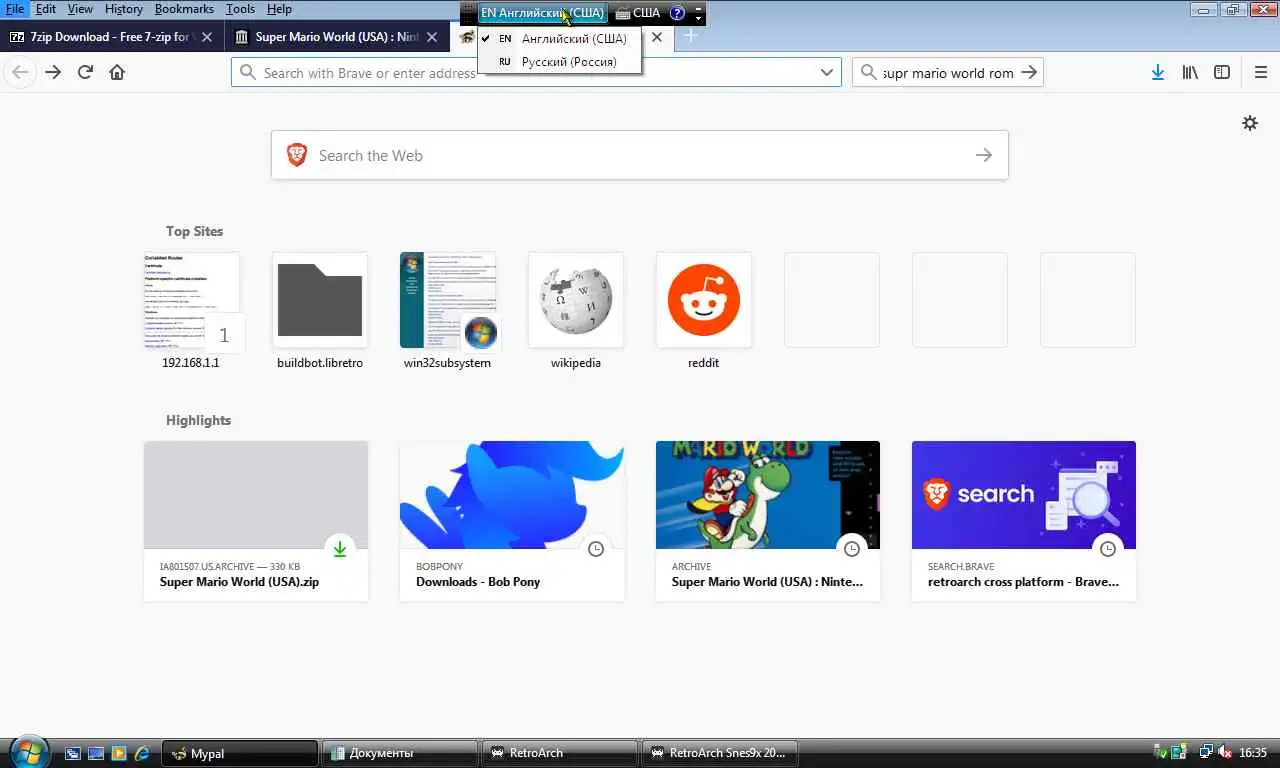1280x768 pixels.
Task: Close the Super Mario World tab
Action: [432, 37]
